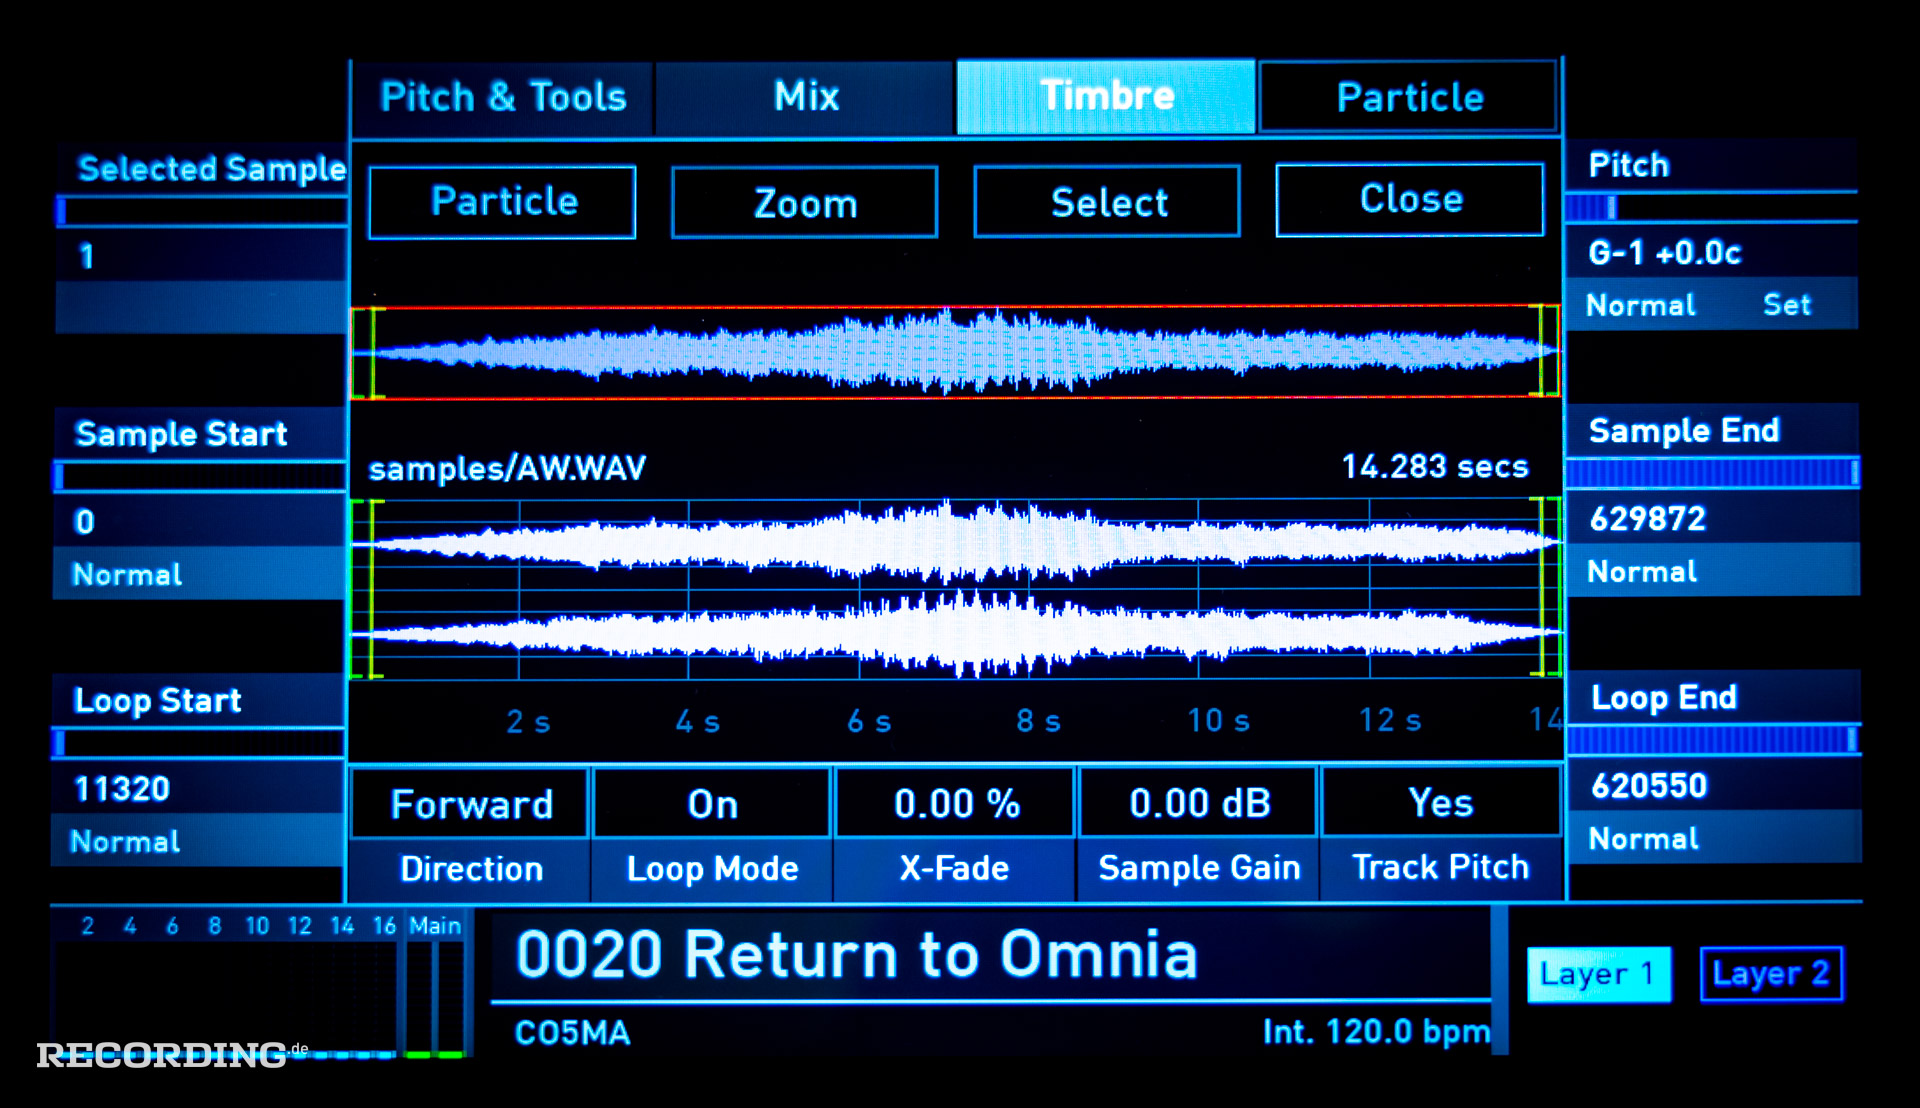
Task: Toggle Track Pitch Yes value
Action: pos(1441,802)
